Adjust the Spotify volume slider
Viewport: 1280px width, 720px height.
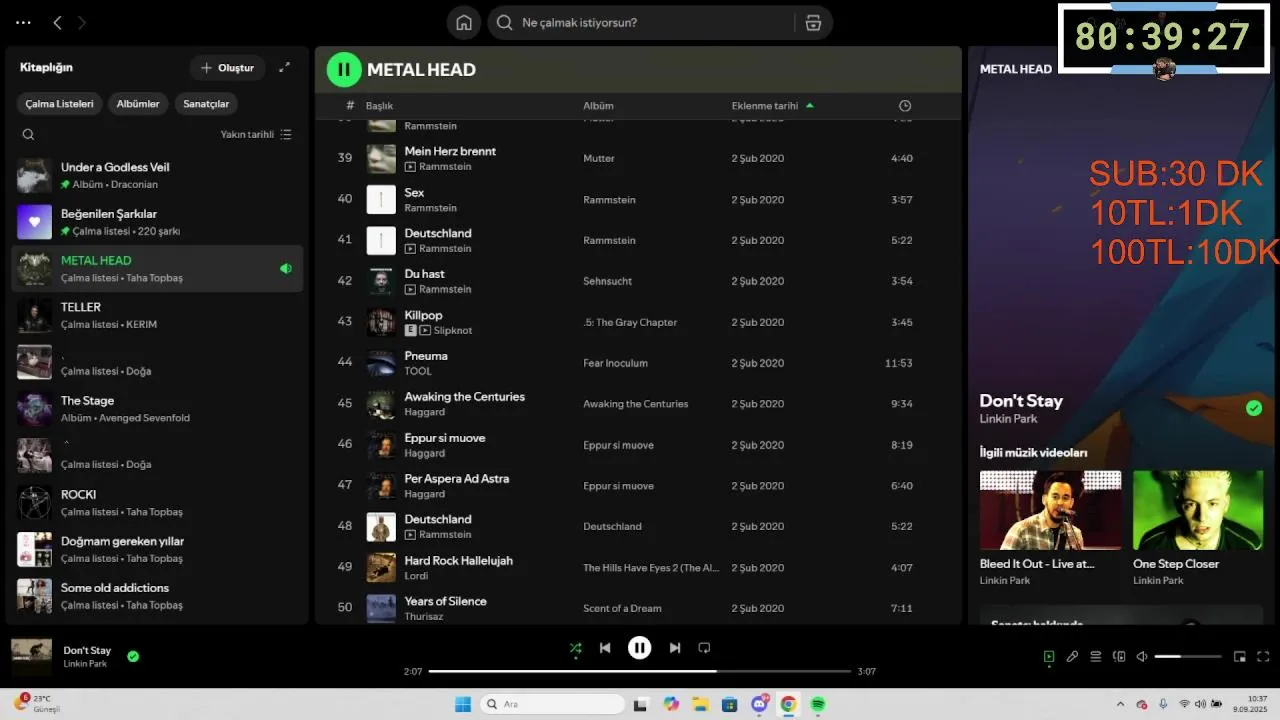tap(1188, 657)
